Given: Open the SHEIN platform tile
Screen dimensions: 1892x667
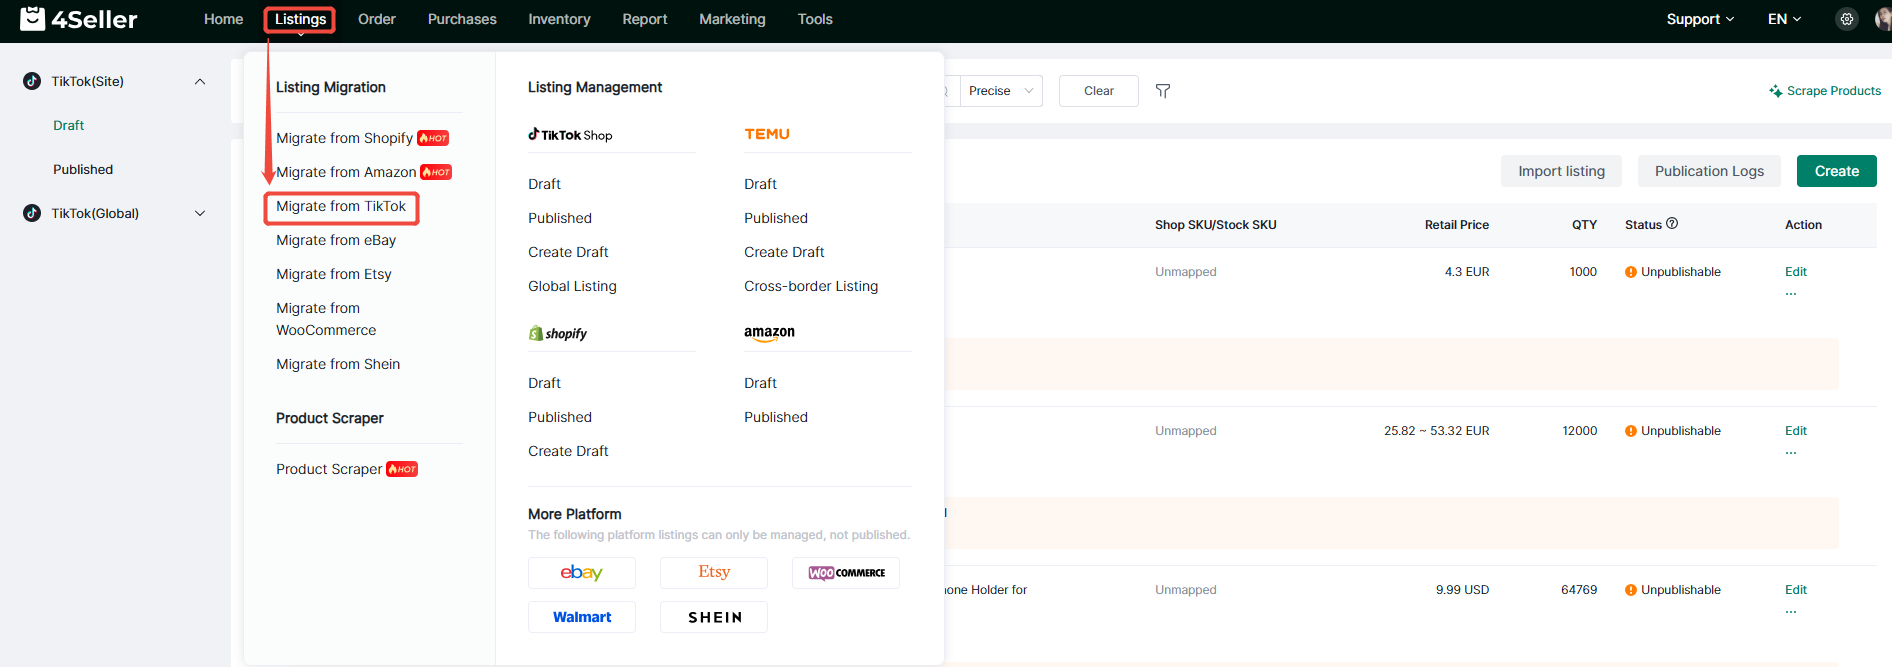Looking at the screenshot, I should pyautogui.click(x=714, y=617).
